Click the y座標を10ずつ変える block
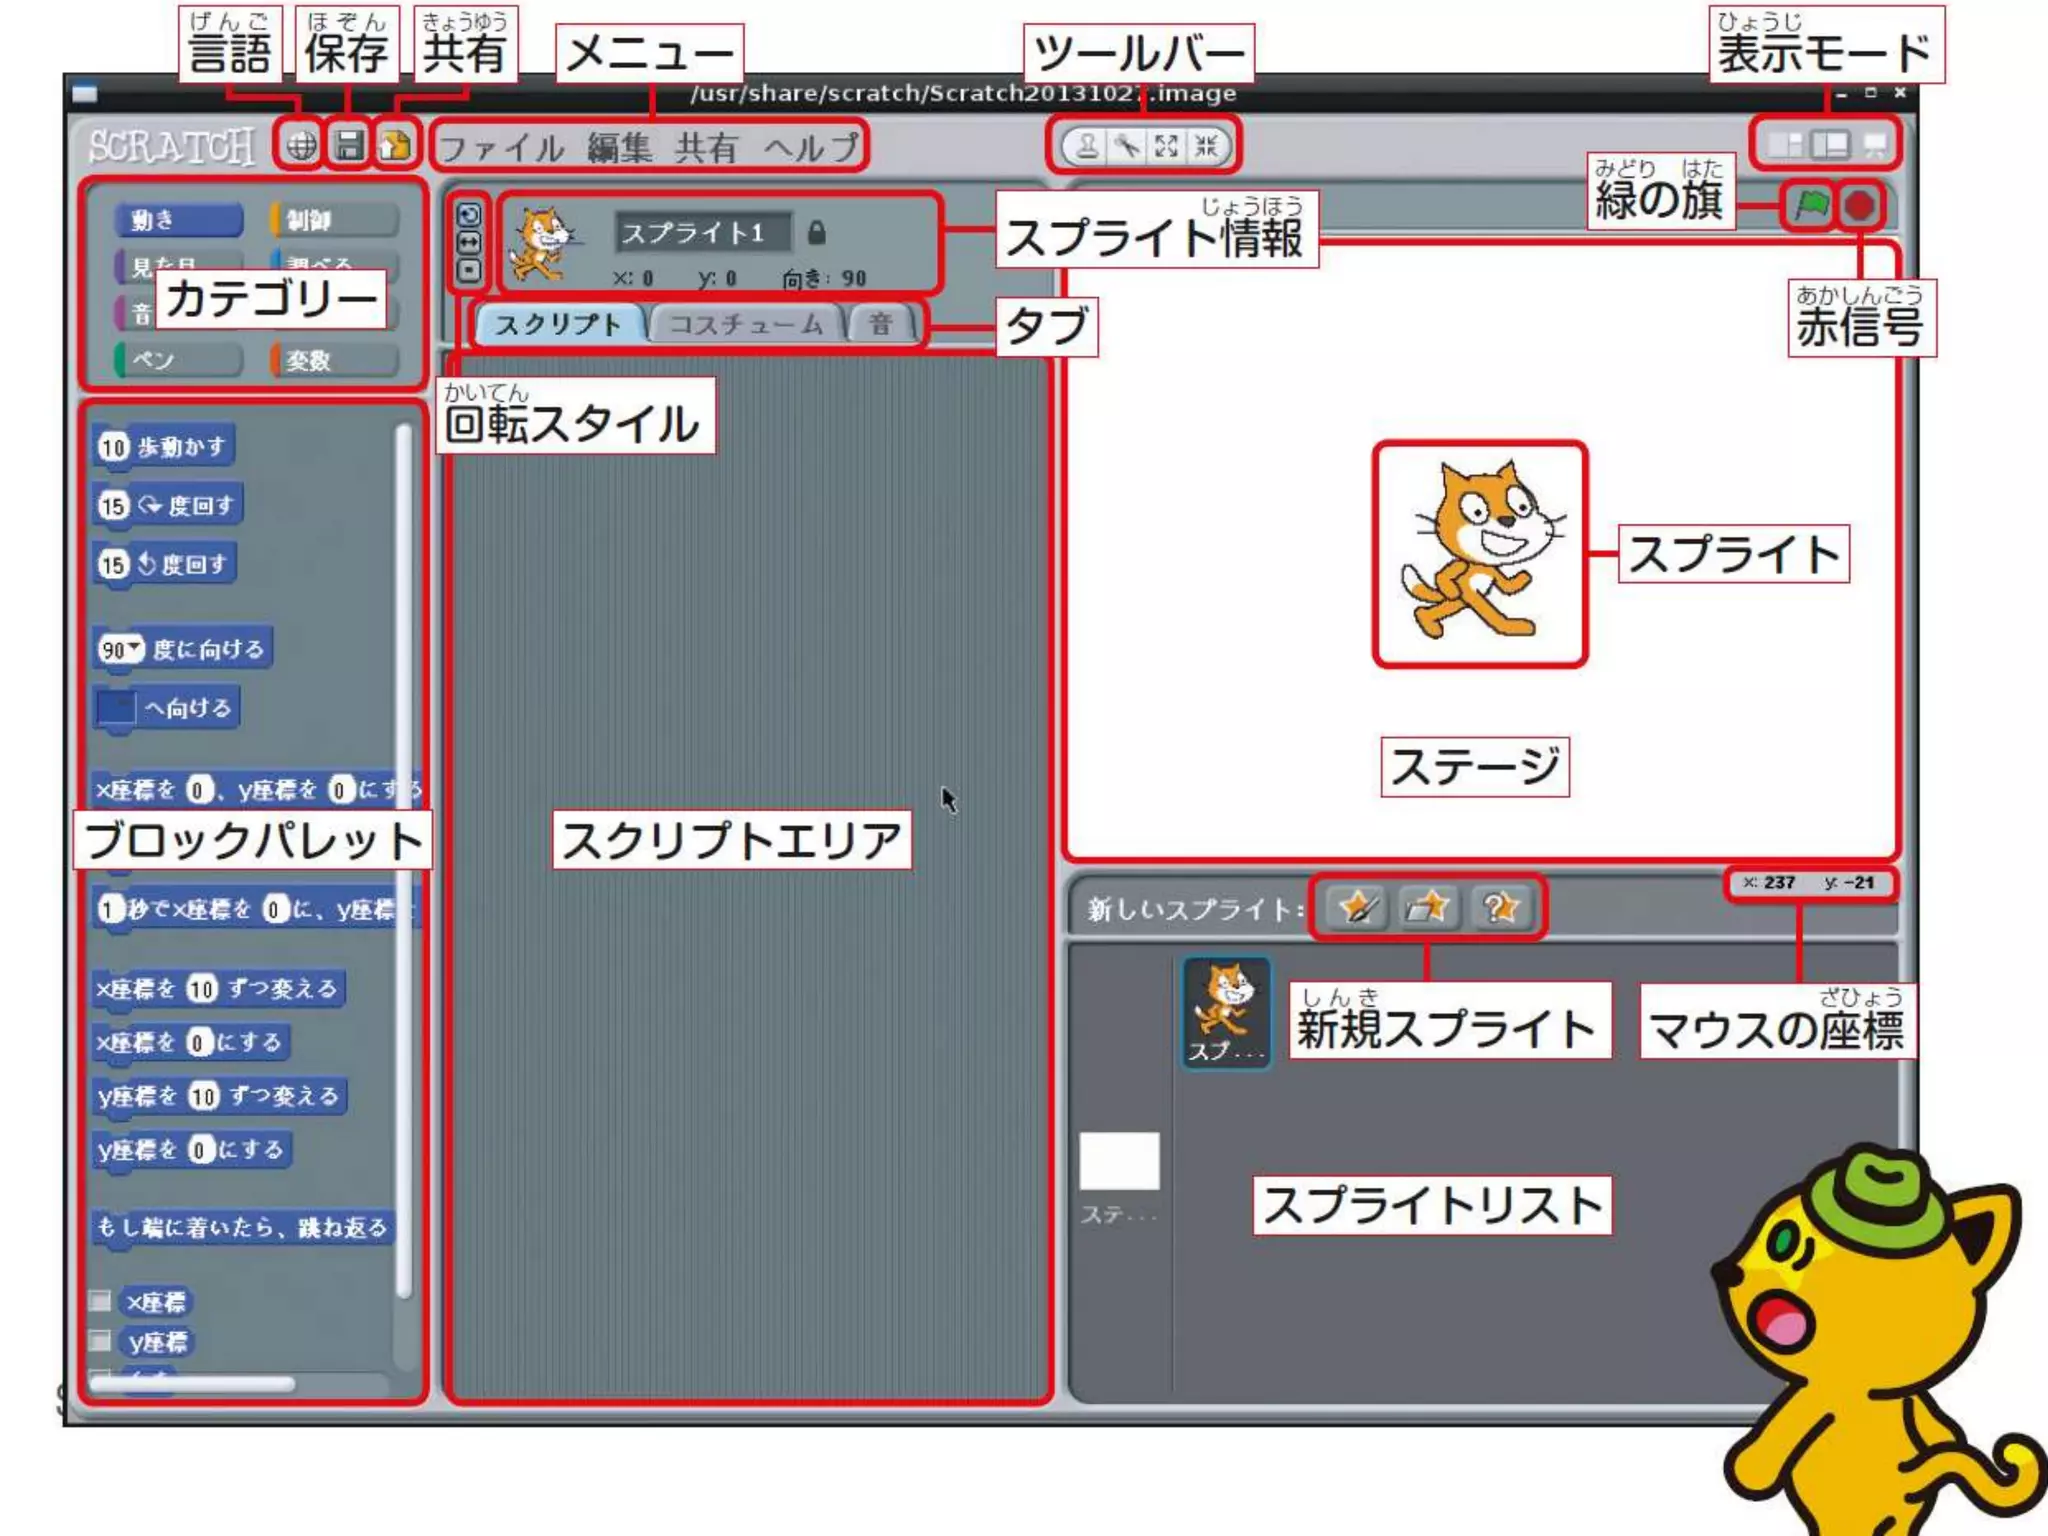The width and height of the screenshot is (2048, 1536). click(x=219, y=1096)
